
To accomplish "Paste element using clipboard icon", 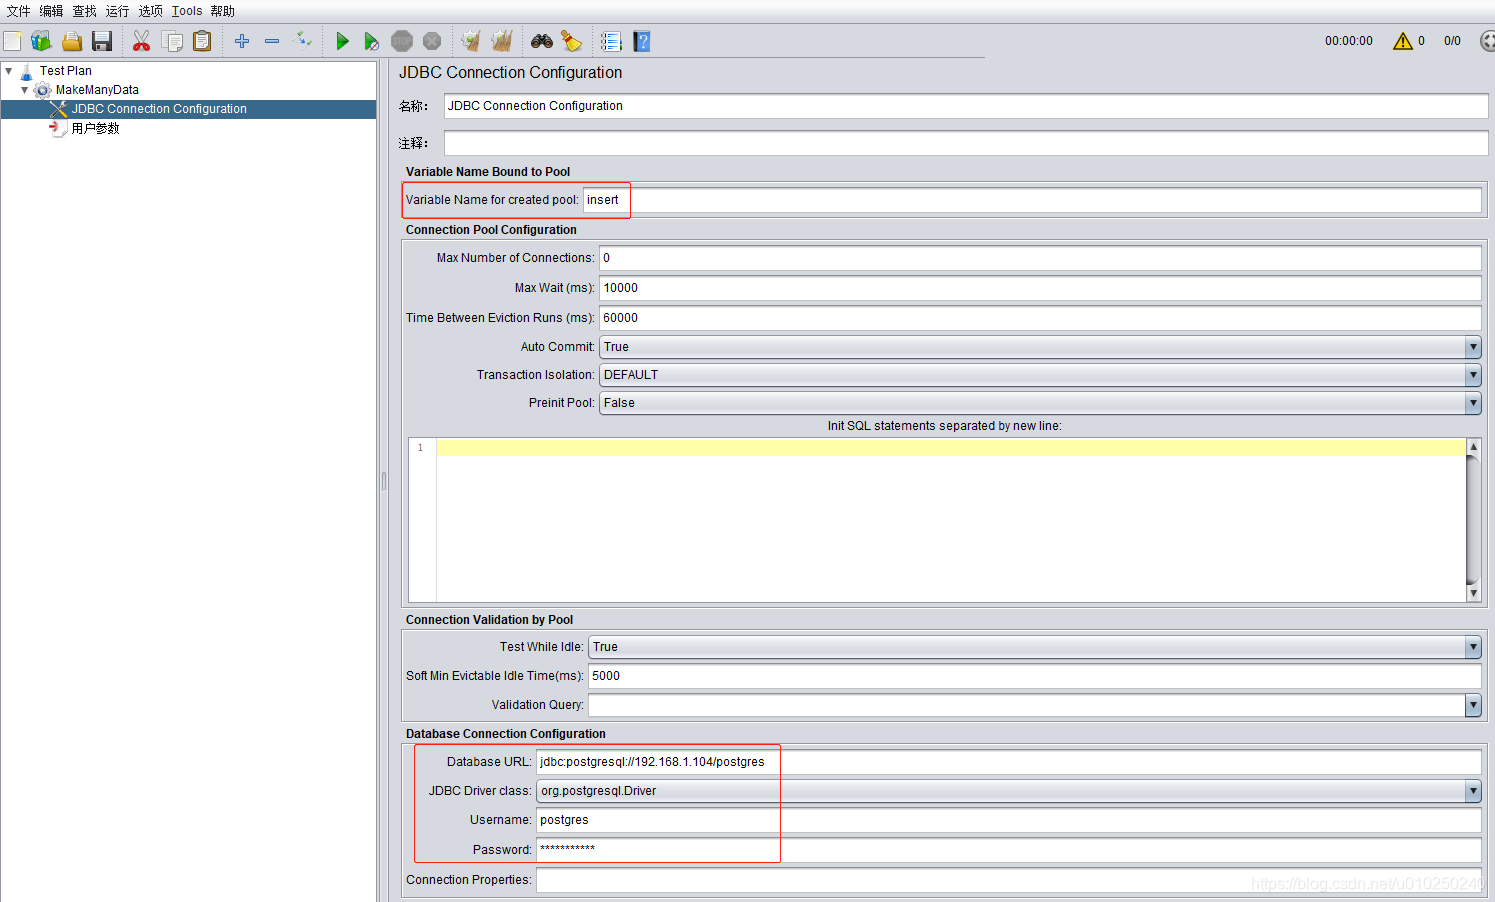I will (202, 41).
